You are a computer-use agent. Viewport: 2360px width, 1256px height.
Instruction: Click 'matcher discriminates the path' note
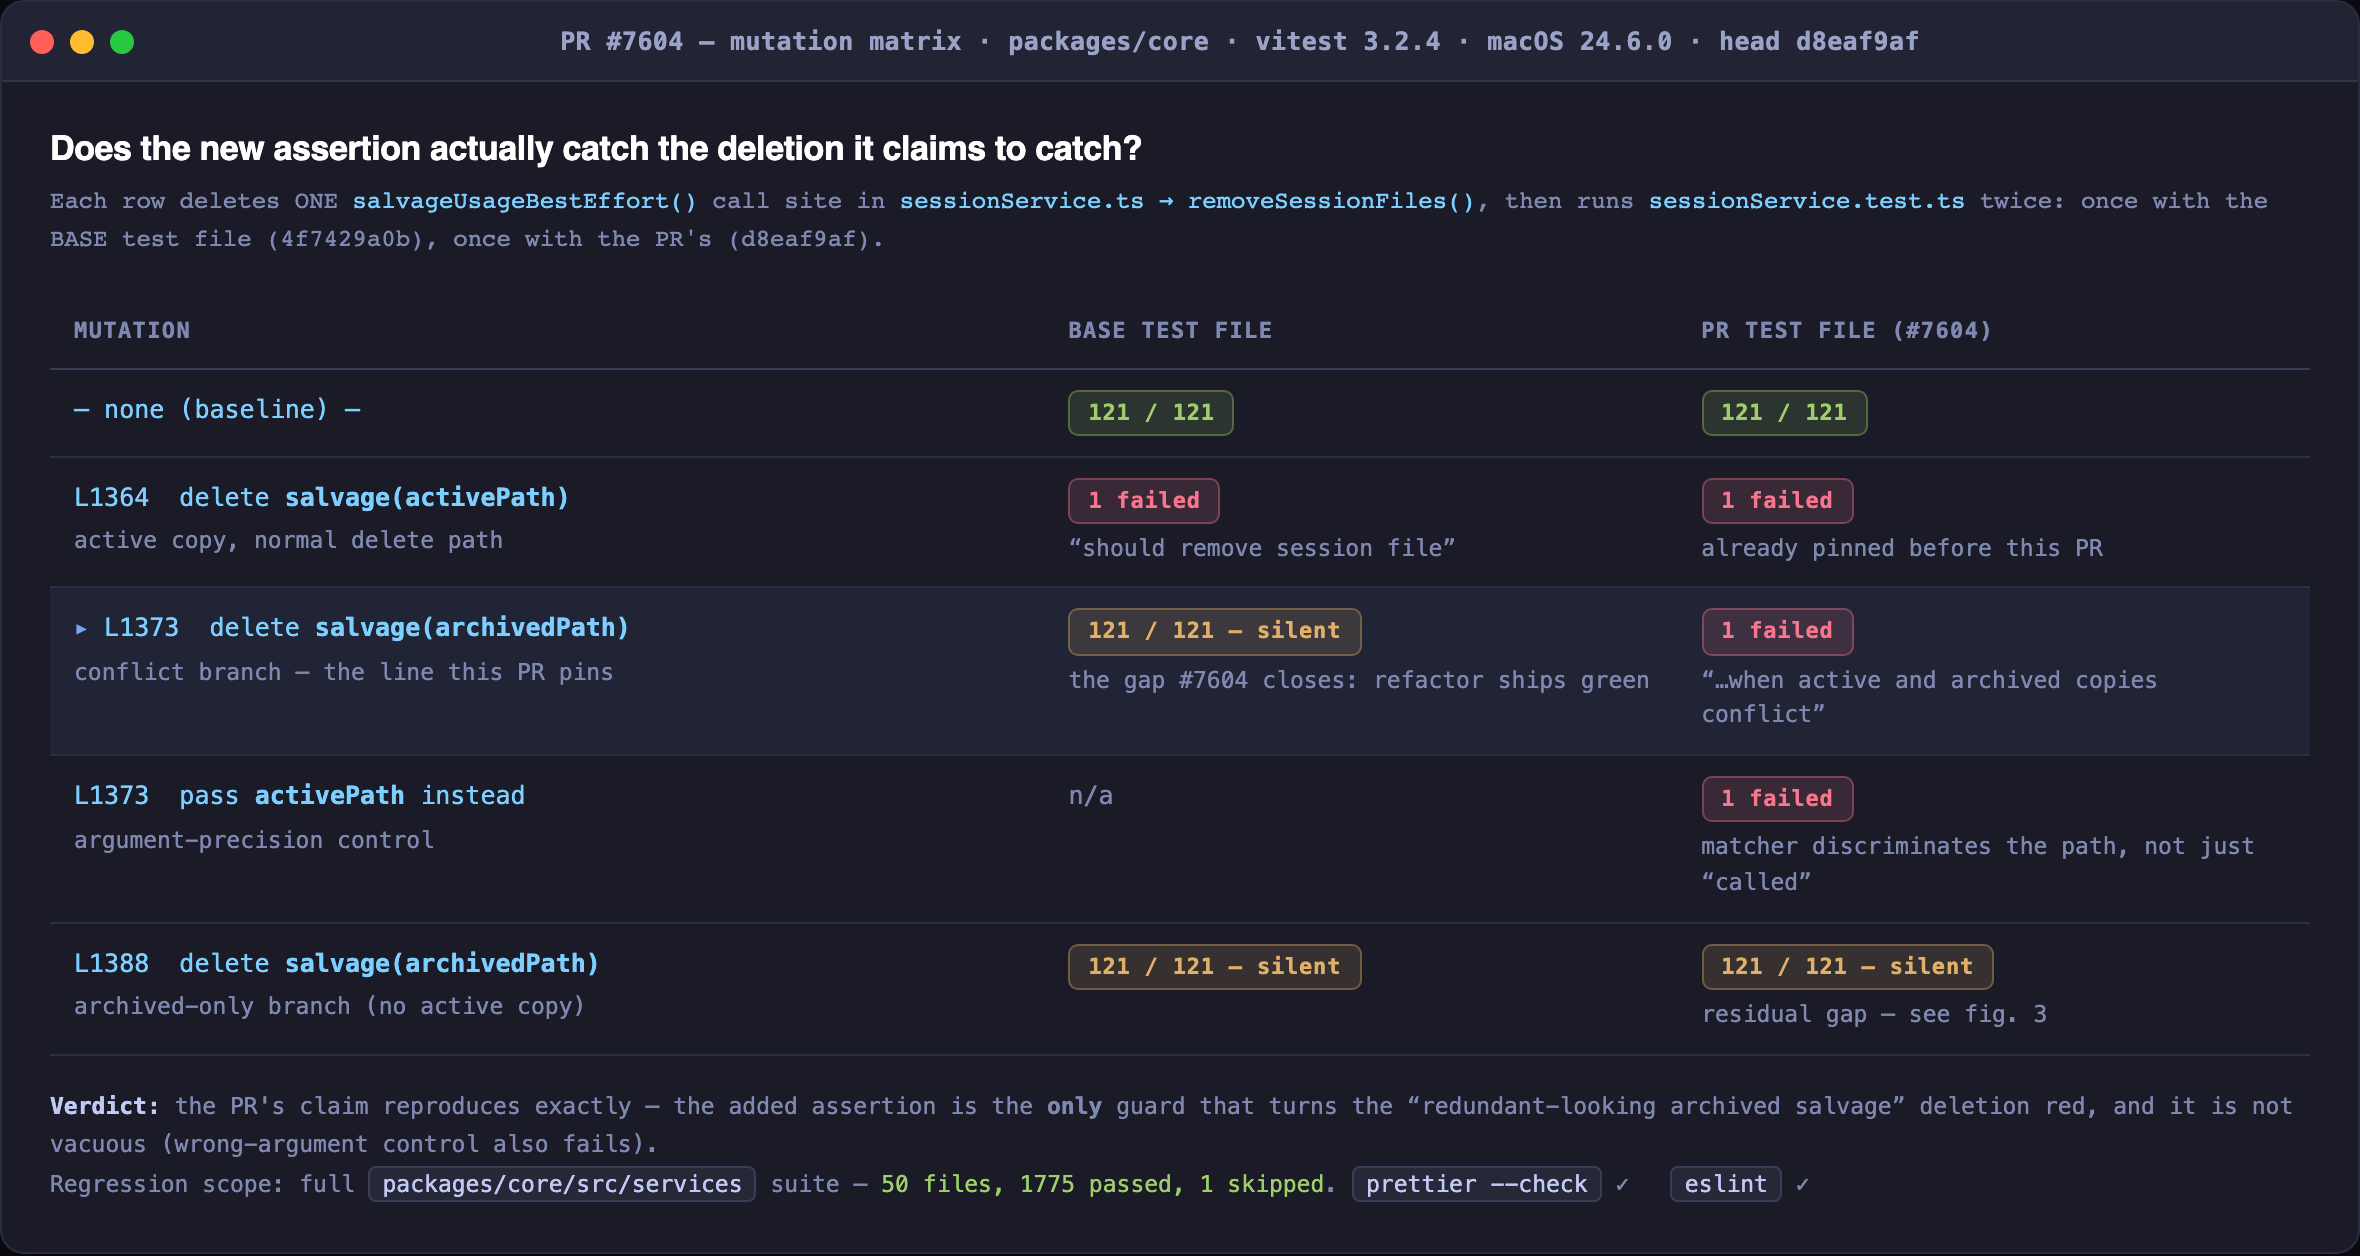1978,864
